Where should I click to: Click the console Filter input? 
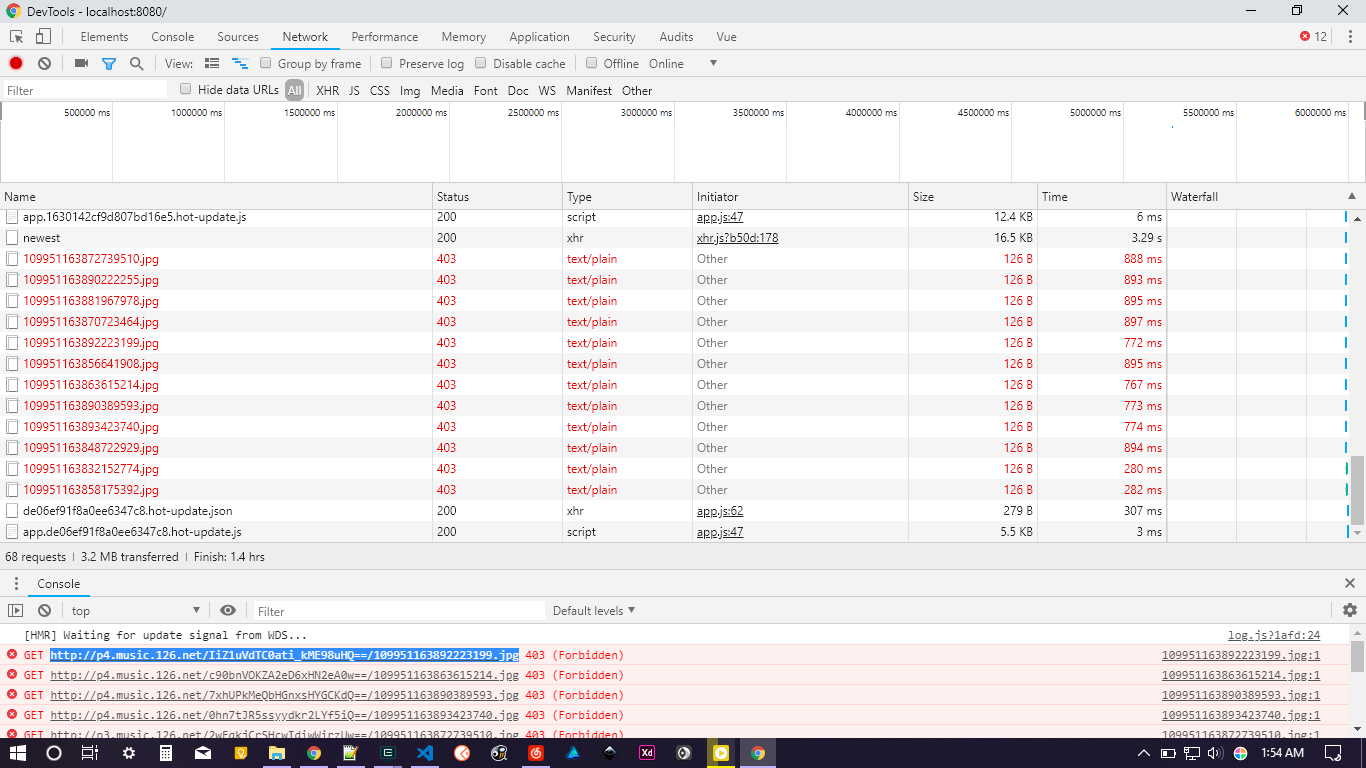[x=400, y=610]
